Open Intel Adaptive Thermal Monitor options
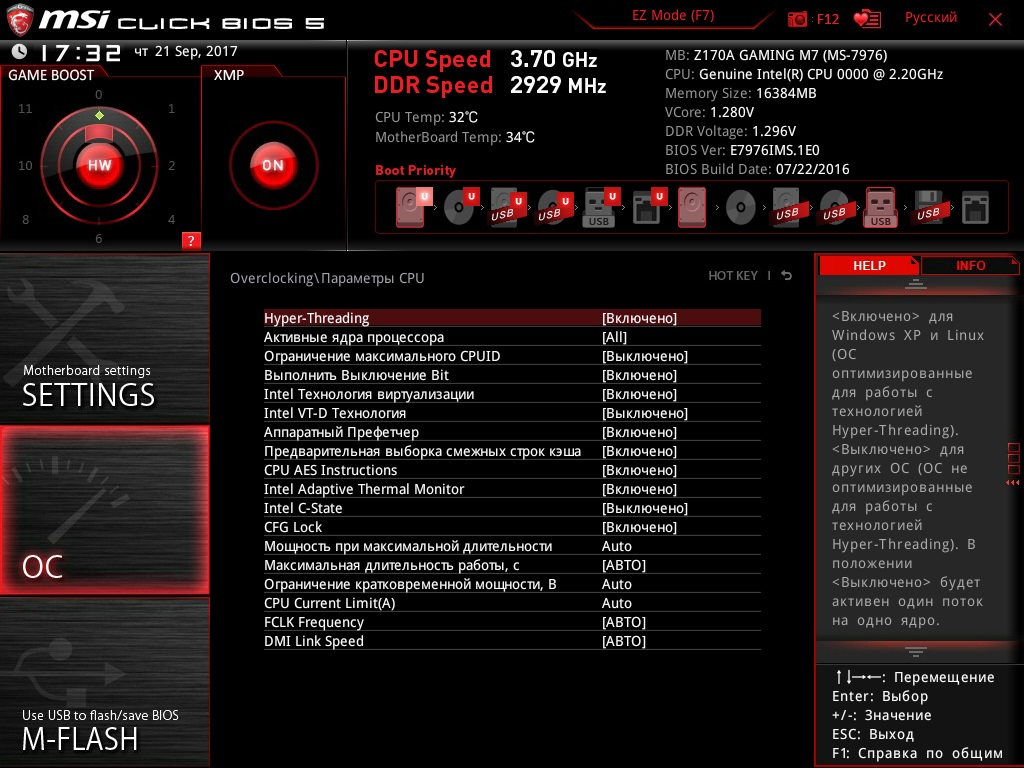The image size is (1024, 768). [512, 488]
